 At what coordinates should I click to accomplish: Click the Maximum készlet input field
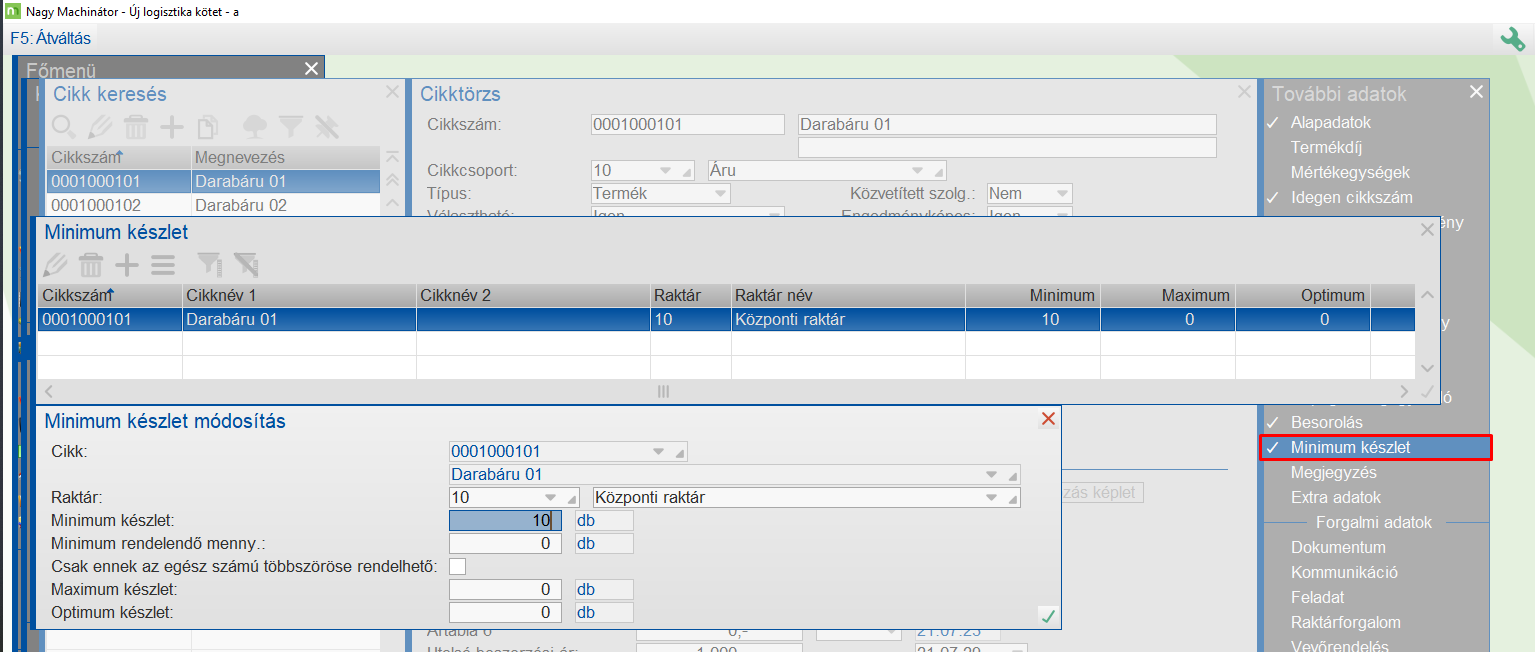click(505, 589)
